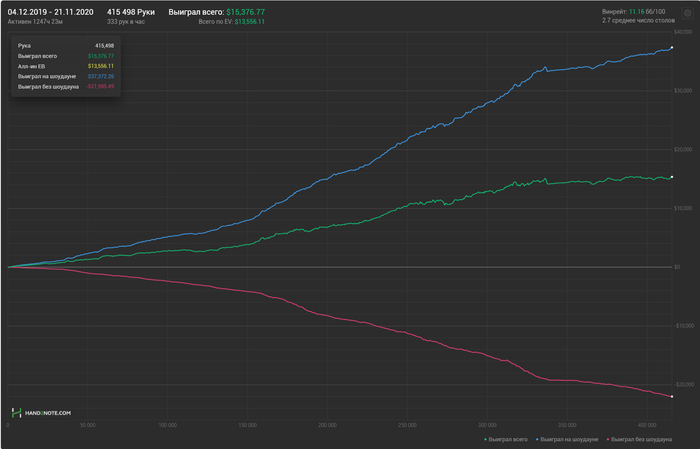Click tooltip row 'Рука' value 415,498

click(104, 46)
